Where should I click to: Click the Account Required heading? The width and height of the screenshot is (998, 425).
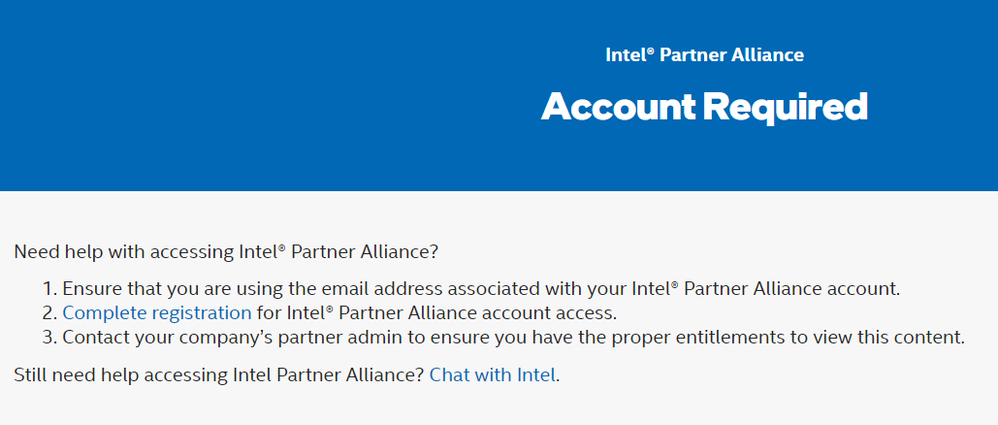[x=704, y=106]
